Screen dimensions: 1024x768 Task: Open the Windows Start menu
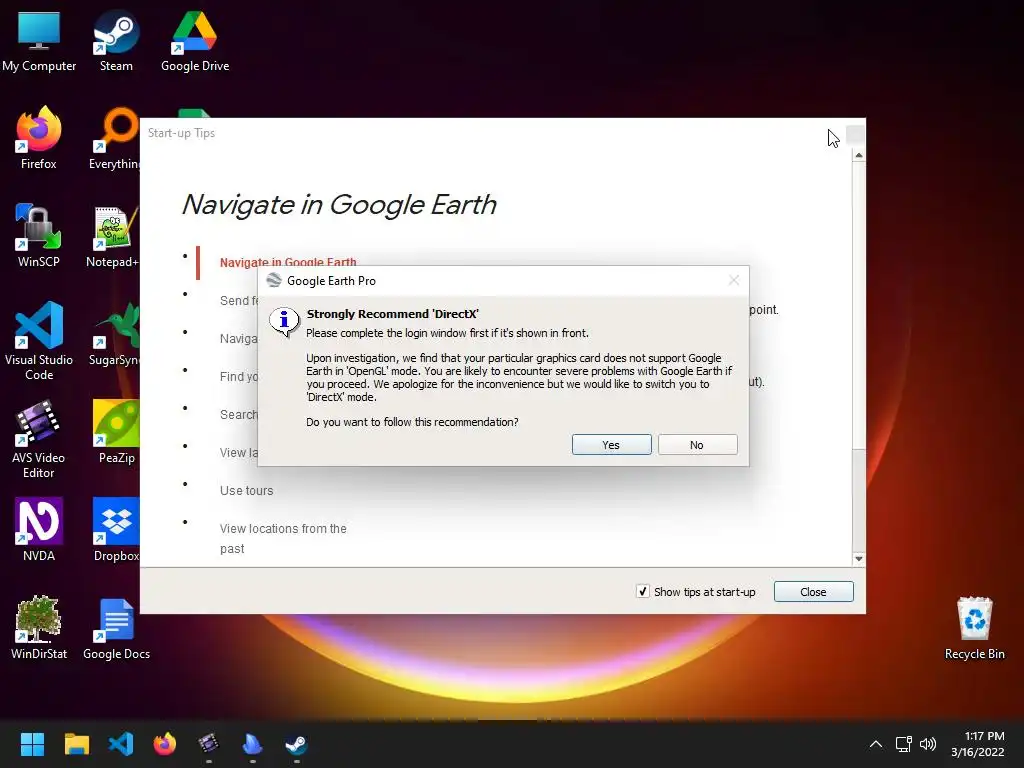point(32,744)
